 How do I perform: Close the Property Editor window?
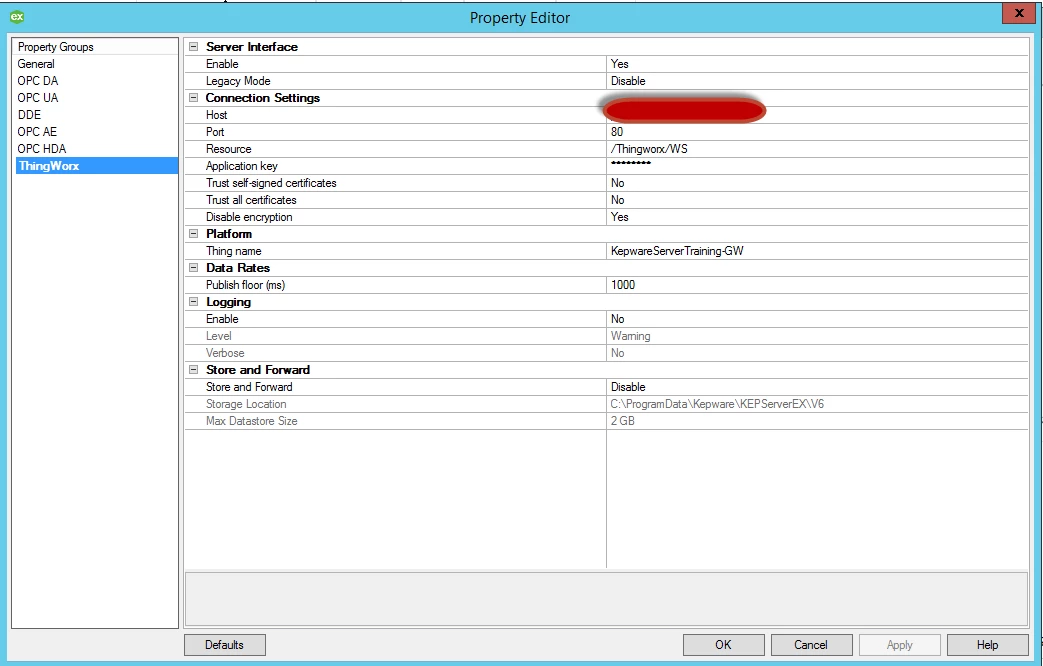click(1019, 13)
